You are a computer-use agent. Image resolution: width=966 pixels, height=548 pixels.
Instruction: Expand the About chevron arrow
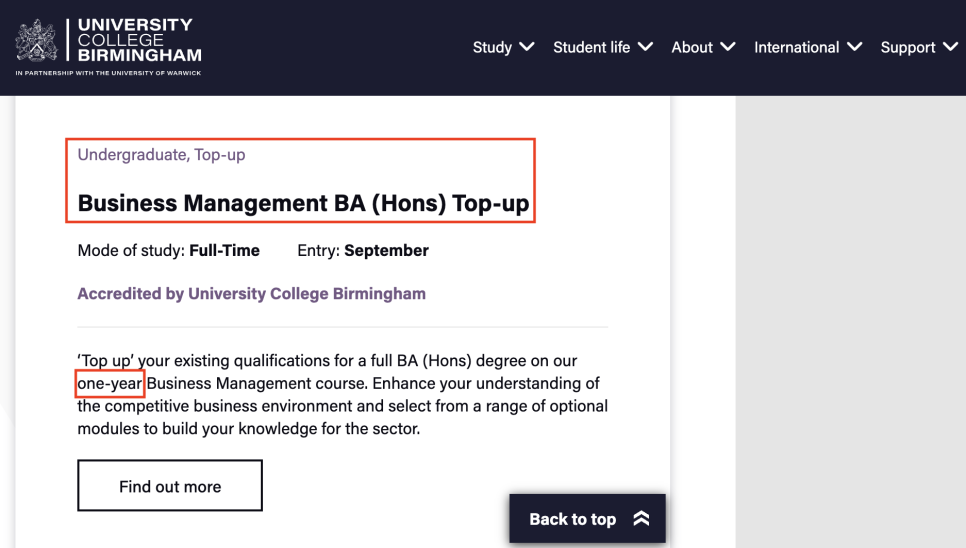point(728,47)
